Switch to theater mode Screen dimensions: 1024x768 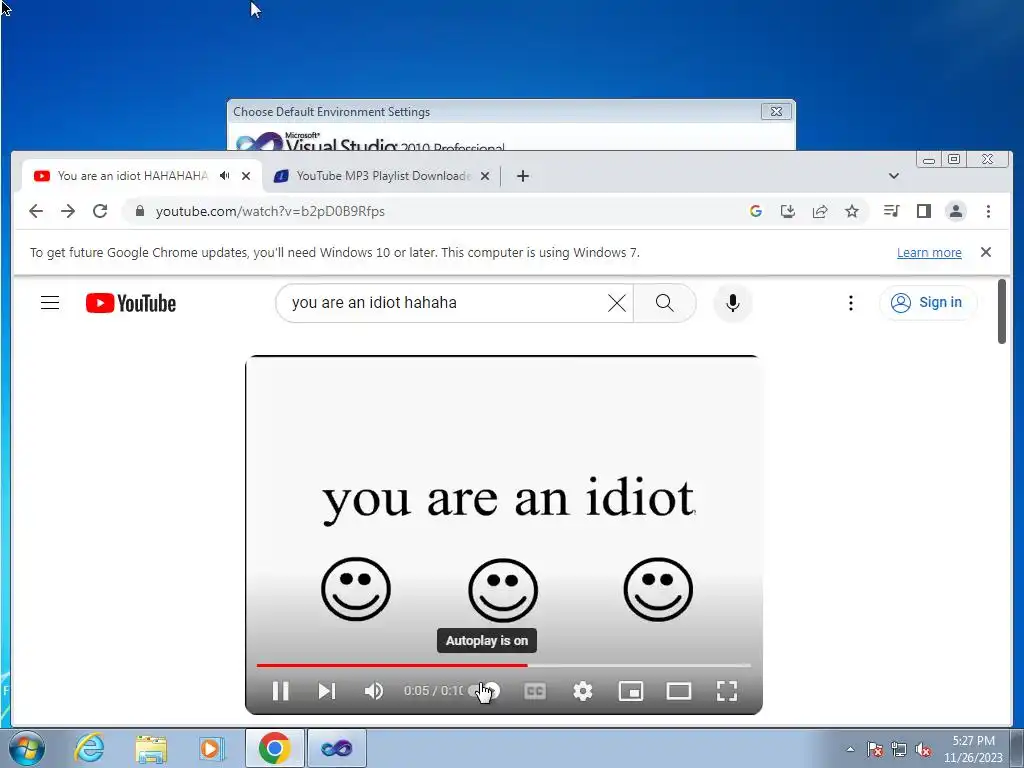(x=679, y=691)
